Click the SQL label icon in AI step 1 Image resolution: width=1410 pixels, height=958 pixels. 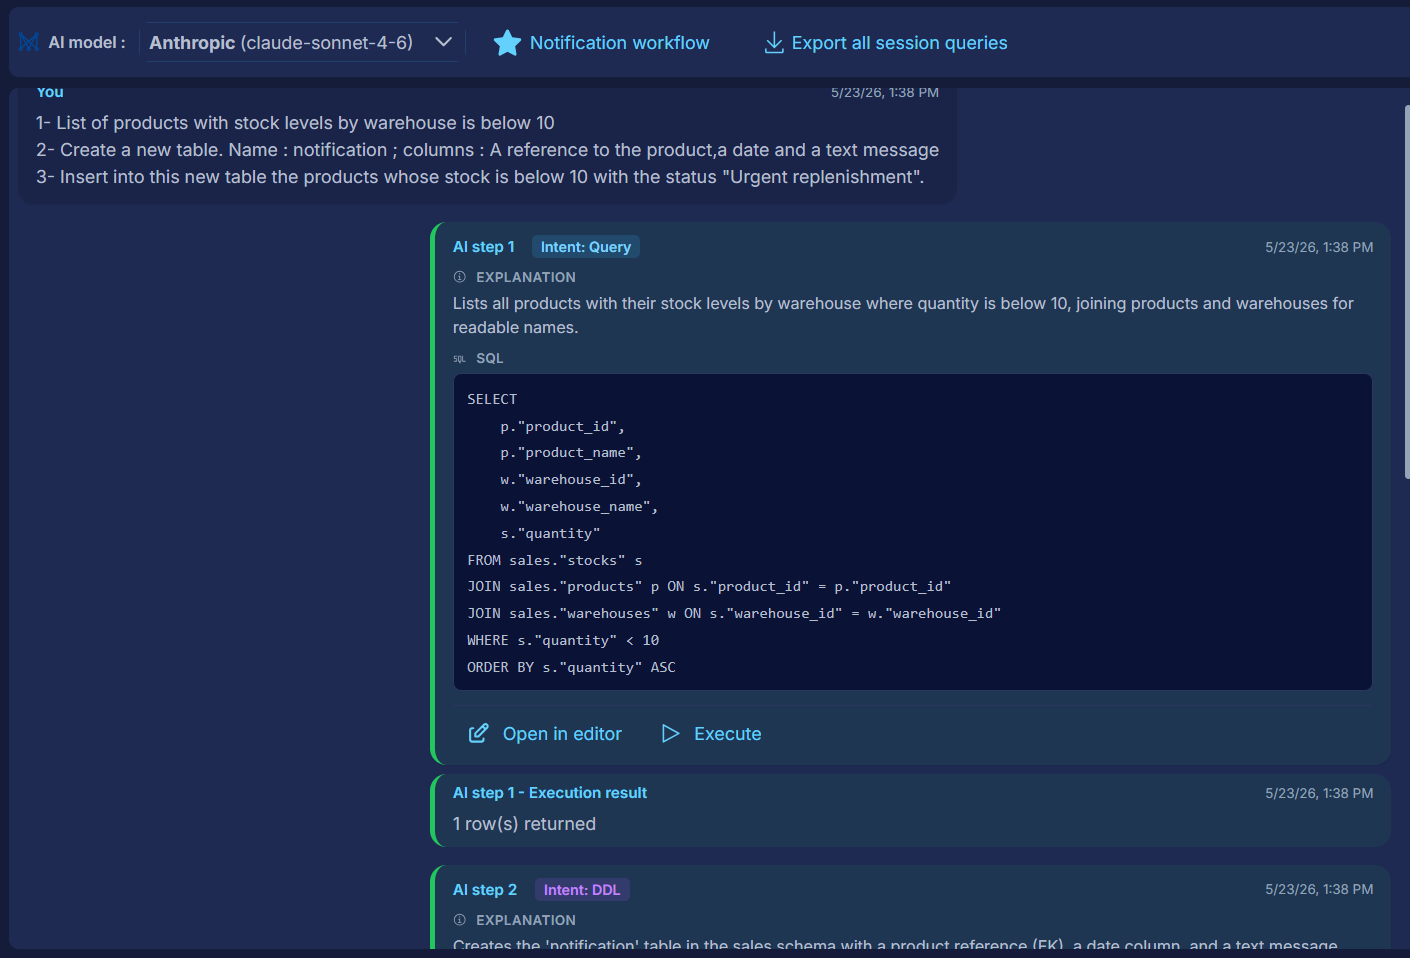[459, 358]
